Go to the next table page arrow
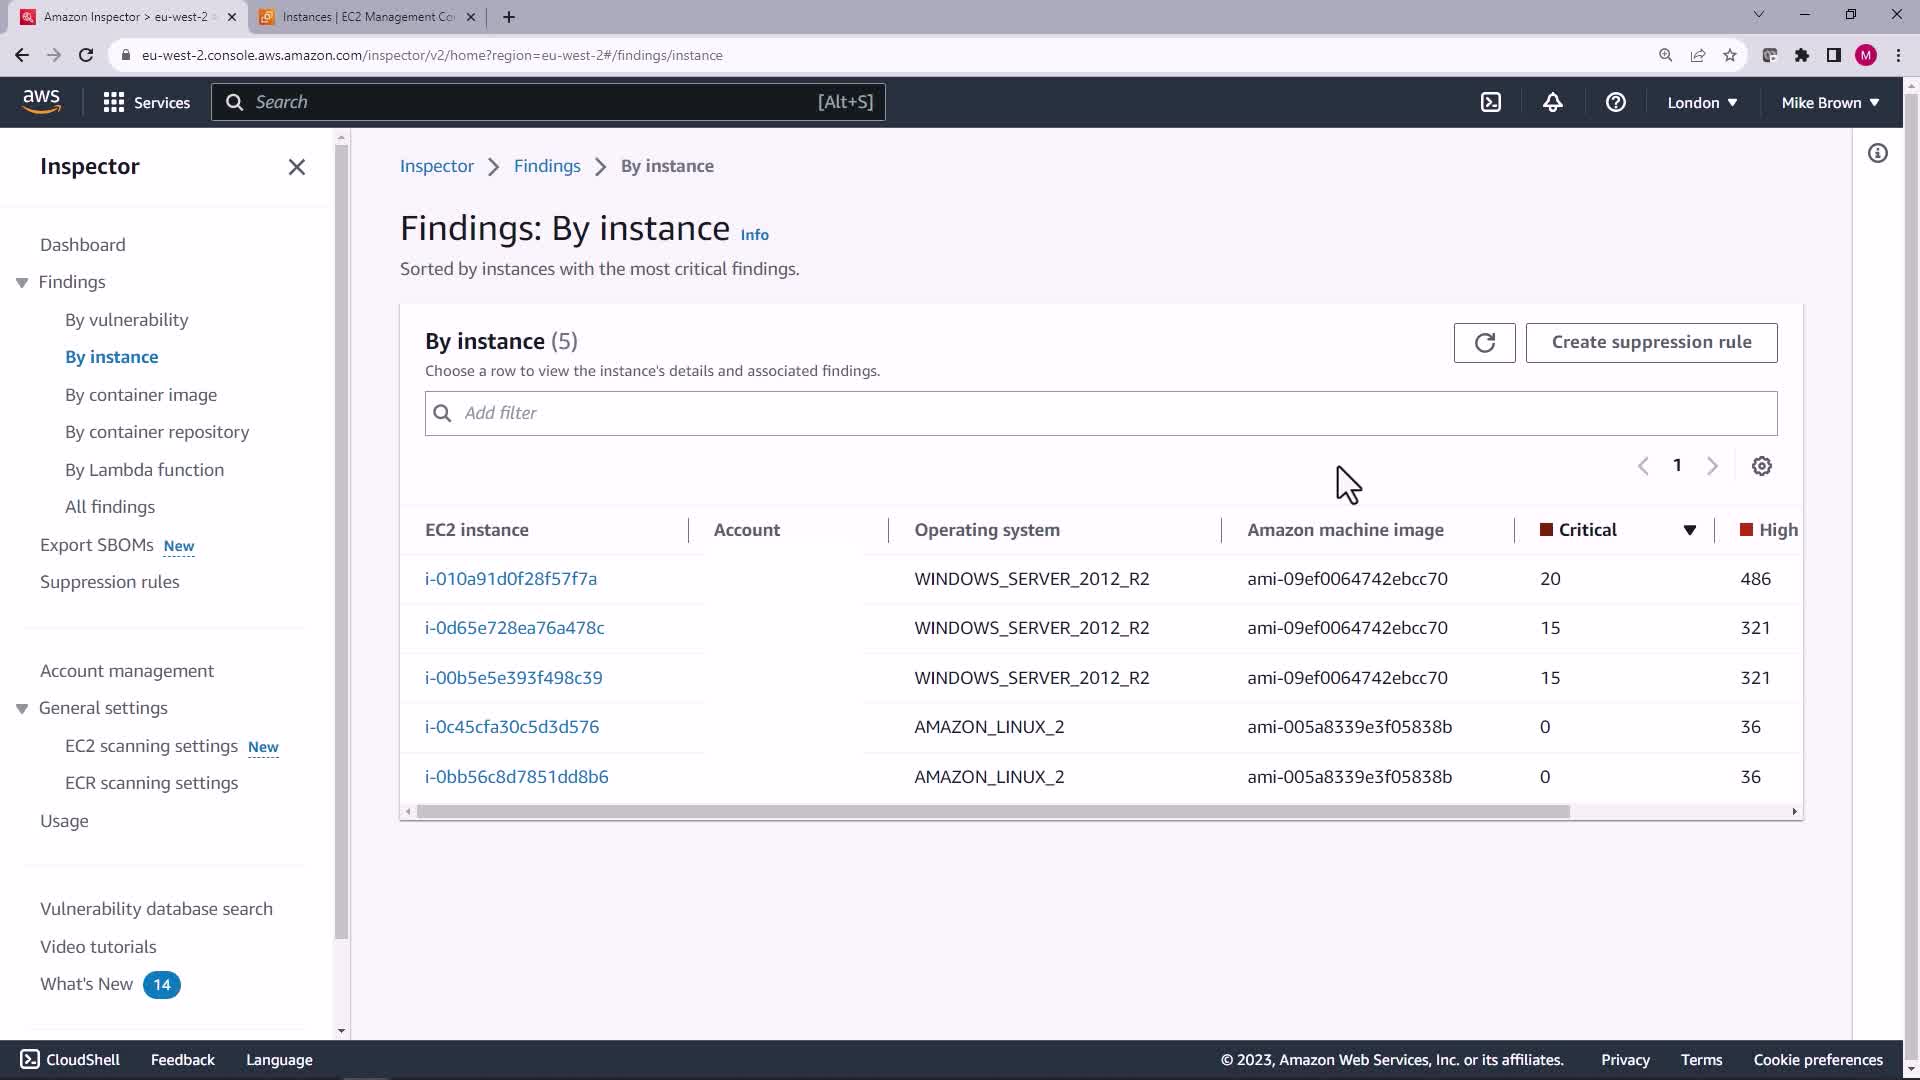The image size is (1920, 1080). [x=1712, y=466]
